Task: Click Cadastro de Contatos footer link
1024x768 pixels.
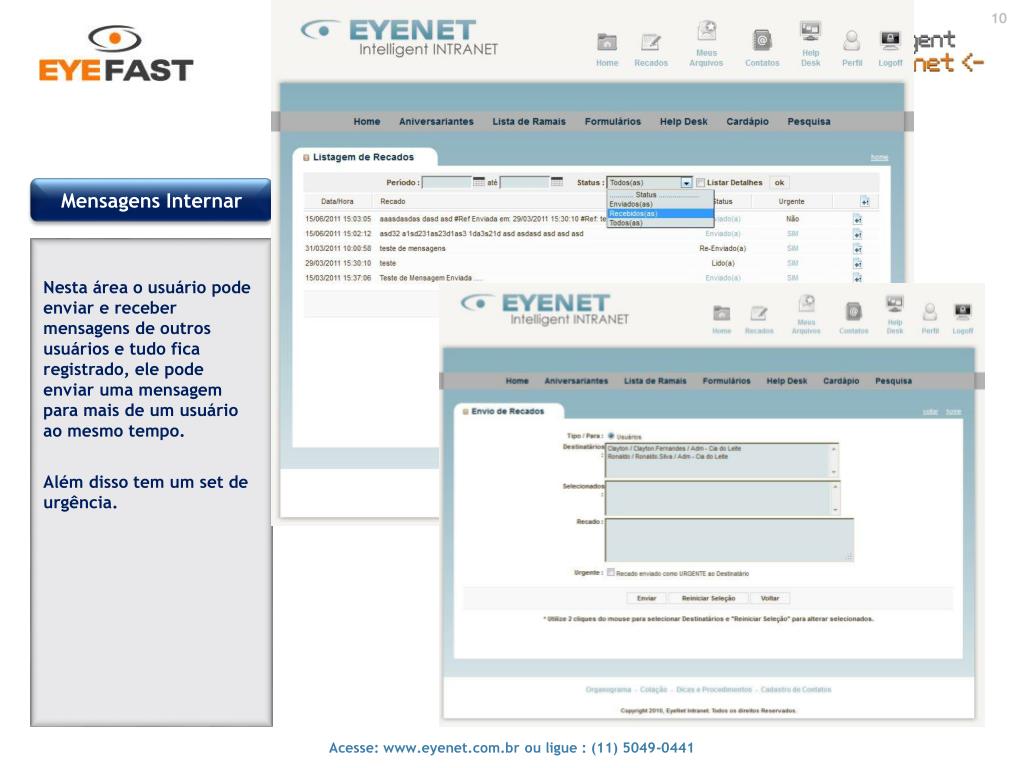Action: [x=795, y=690]
